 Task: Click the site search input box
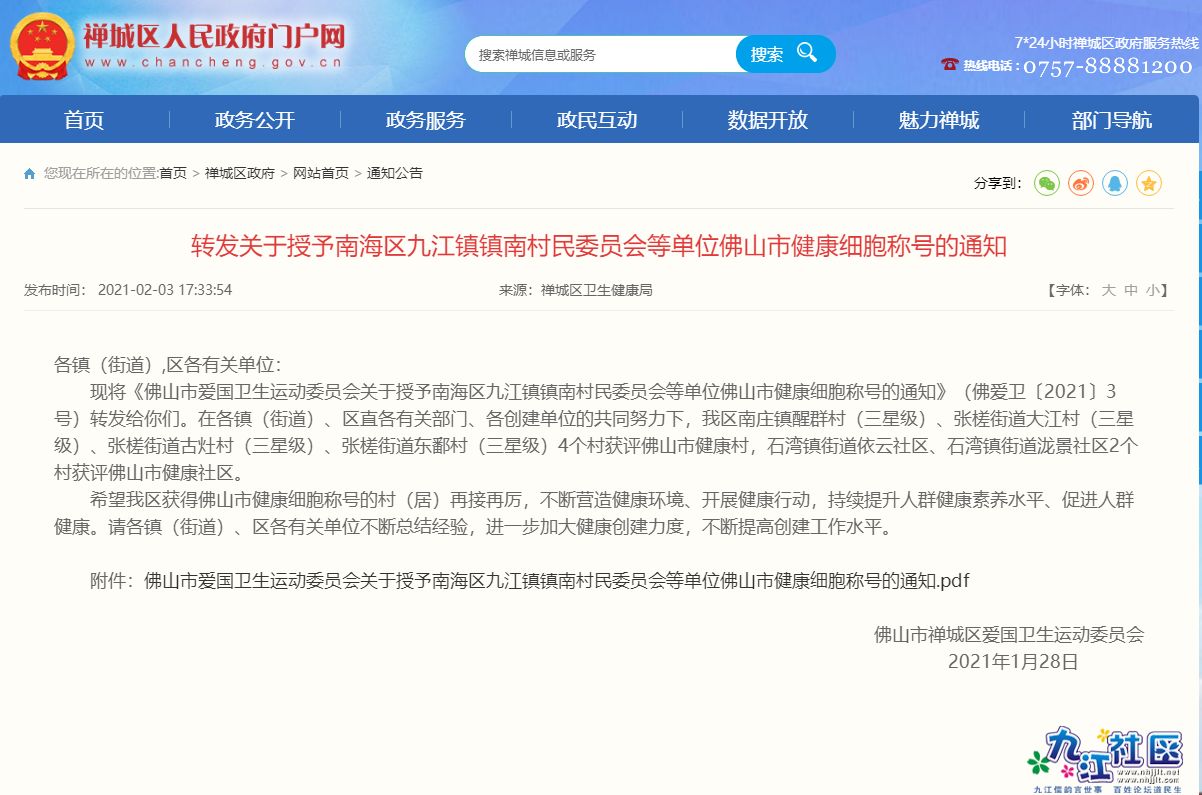pyautogui.click(x=600, y=54)
